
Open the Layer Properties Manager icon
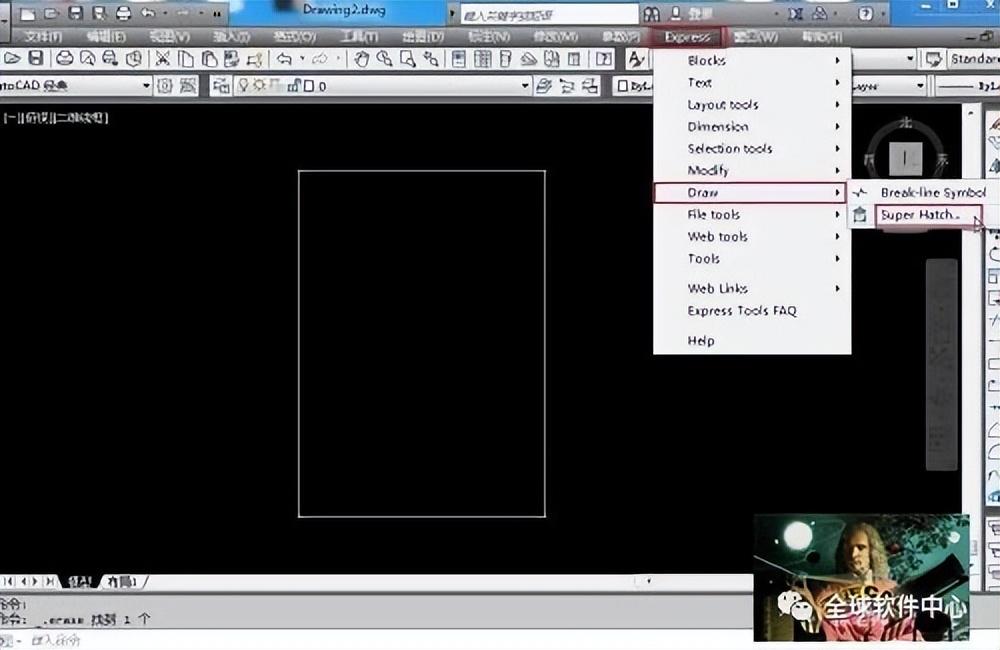click(x=221, y=85)
